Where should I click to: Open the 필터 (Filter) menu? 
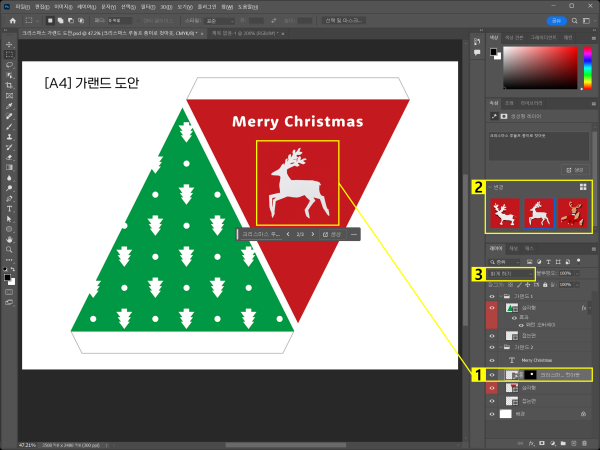coord(148,7)
